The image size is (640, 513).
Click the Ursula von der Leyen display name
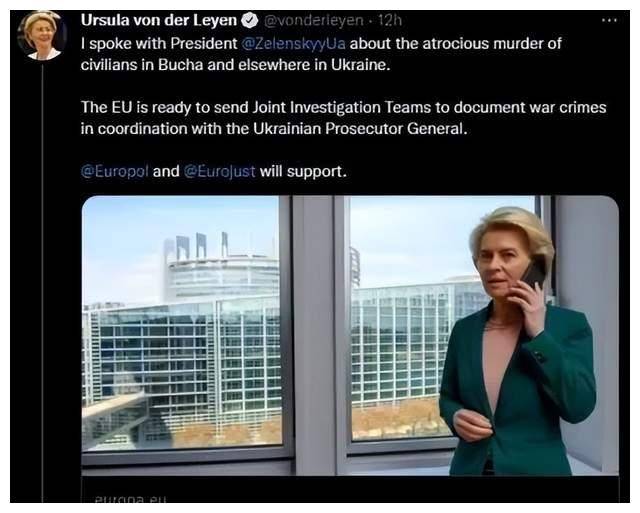(159, 20)
